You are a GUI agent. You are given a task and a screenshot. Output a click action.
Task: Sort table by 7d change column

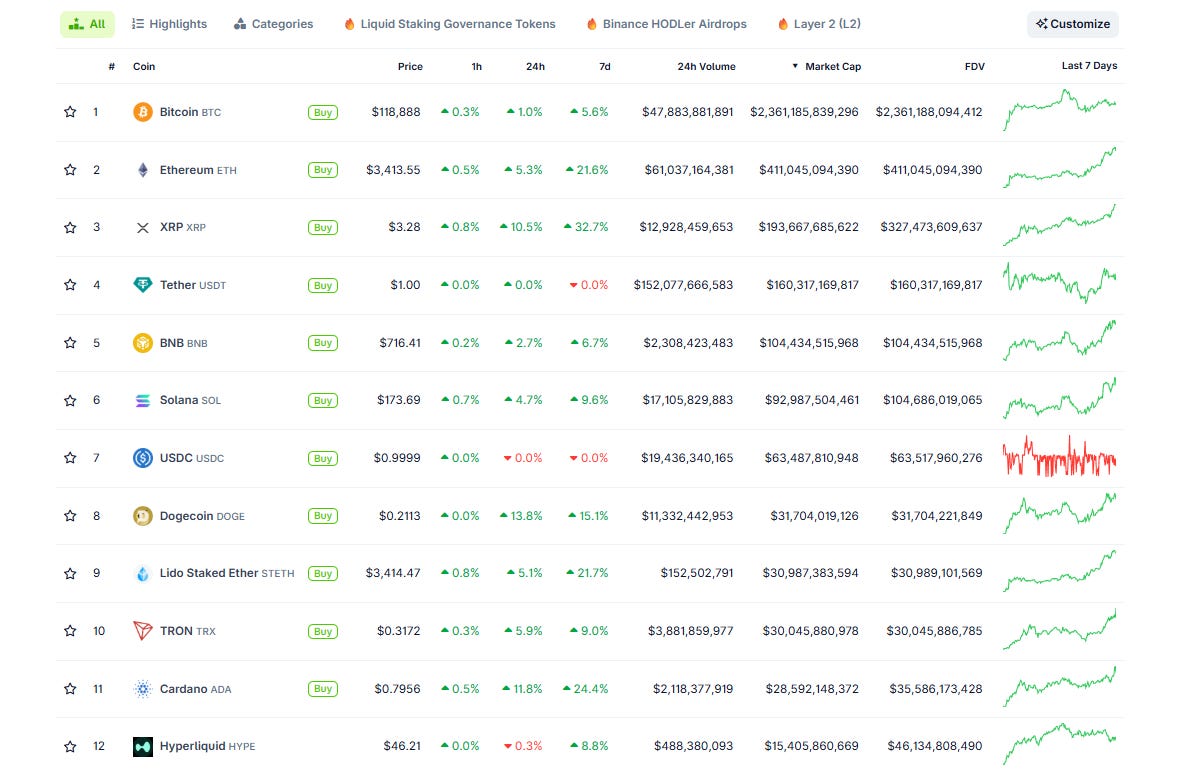pos(605,66)
